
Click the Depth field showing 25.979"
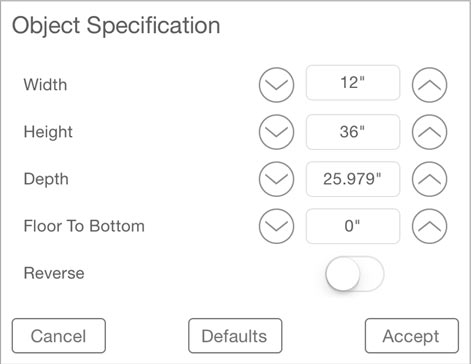(x=353, y=179)
